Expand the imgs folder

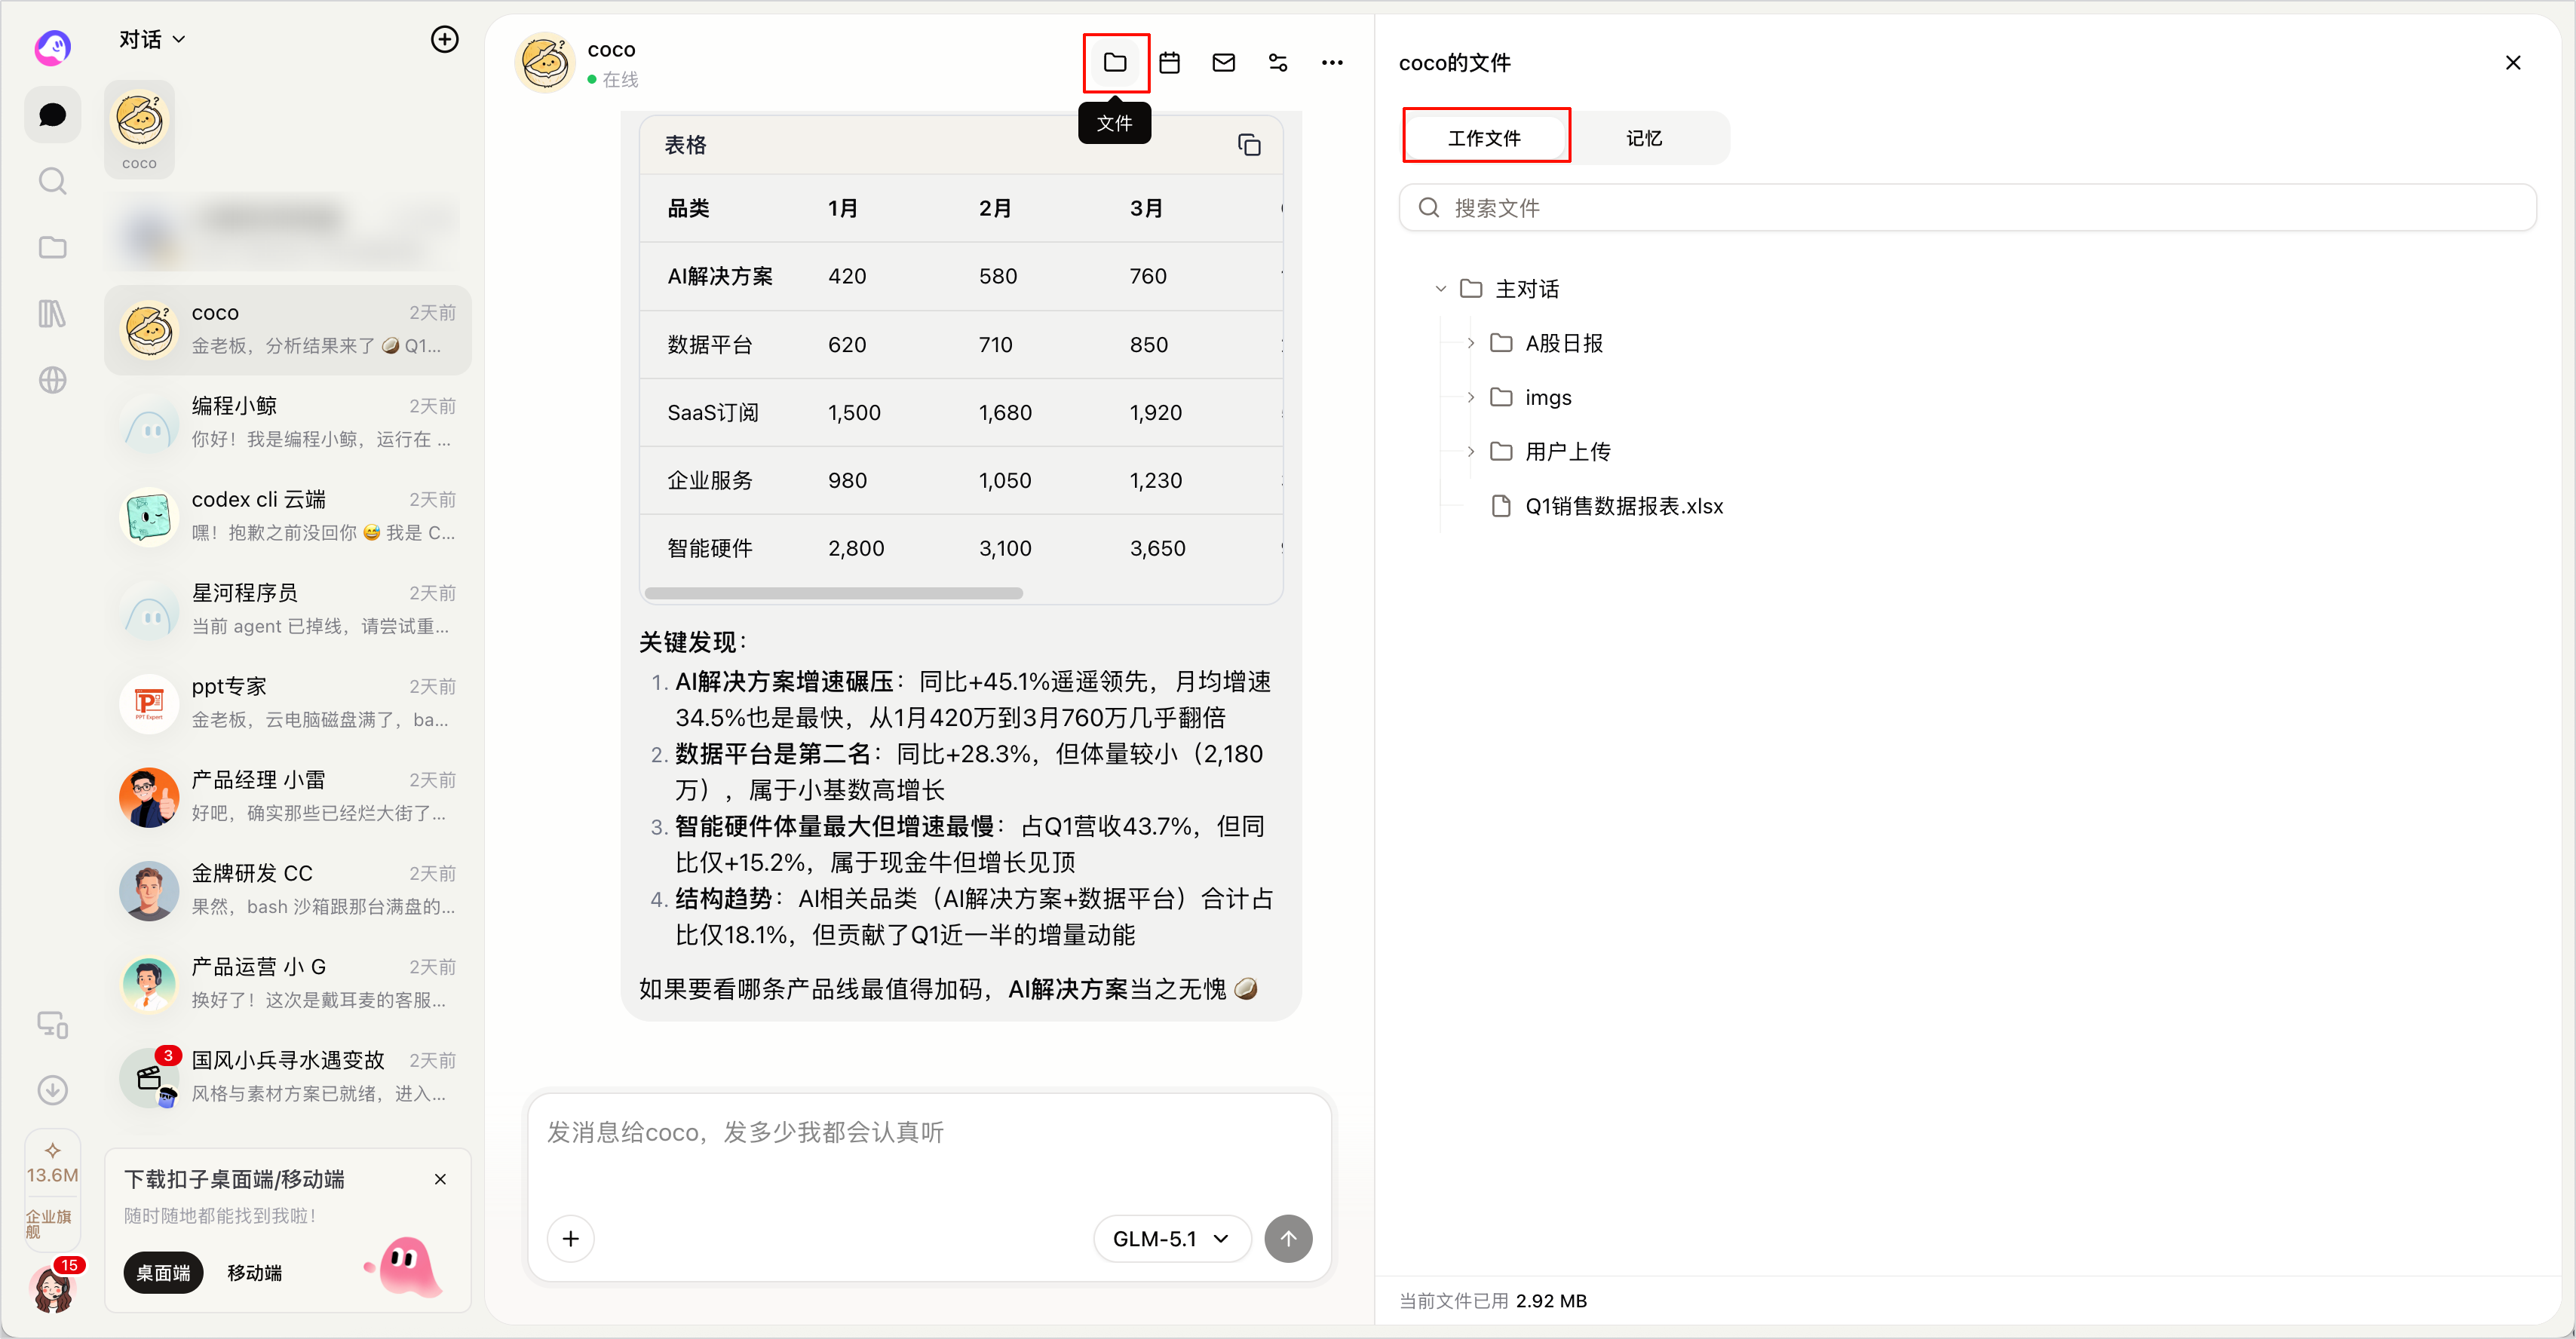coord(1470,397)
